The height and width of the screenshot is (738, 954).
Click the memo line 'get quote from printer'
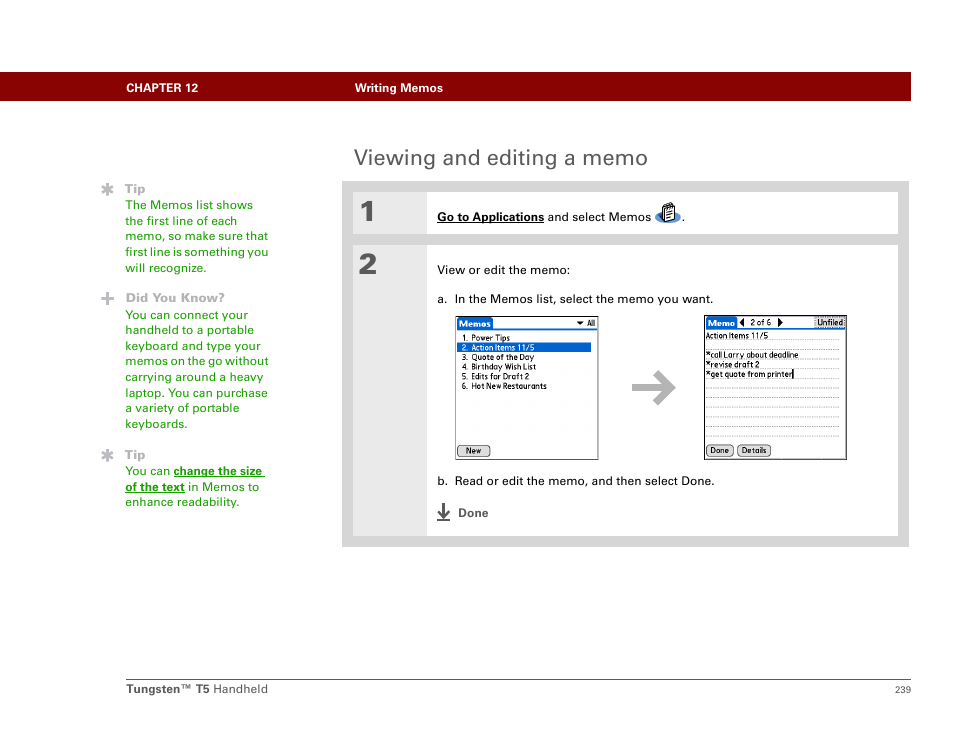(x=750, y=374)
